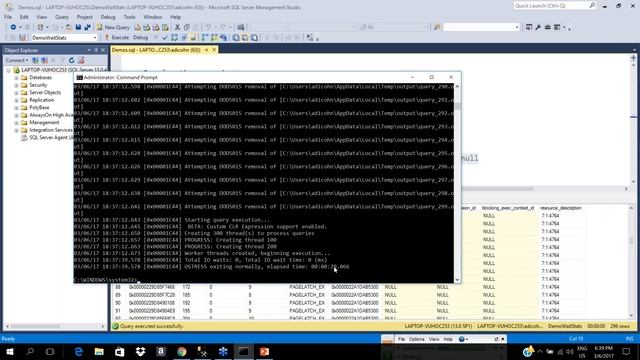Close the Demos.sql tab
The width and height of the screenshot is (640, 360).
point(214,50)
